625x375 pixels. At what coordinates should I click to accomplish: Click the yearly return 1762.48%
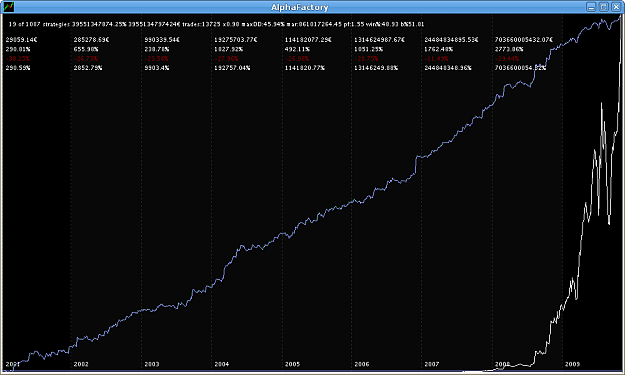[438, 49]
